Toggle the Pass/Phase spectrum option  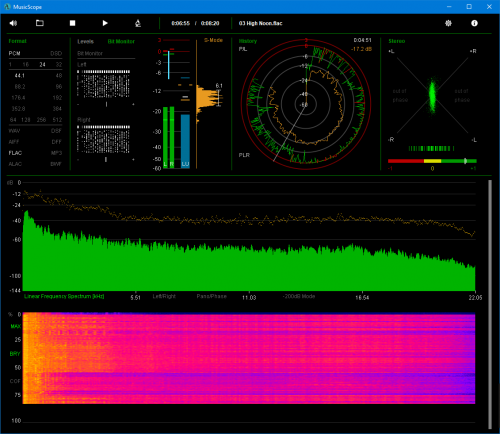tap(211, 296)
